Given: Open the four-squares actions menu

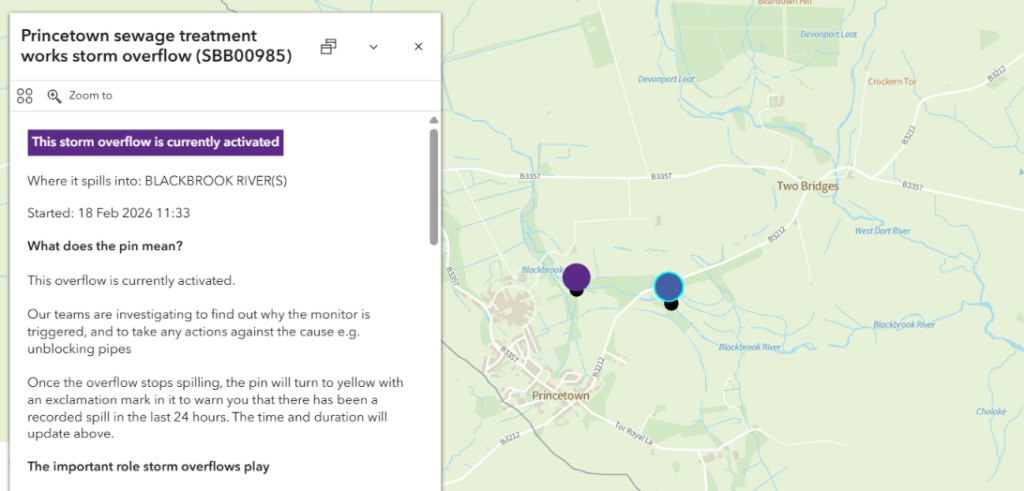Looking at the screenshot, I should pyautogui.click(x=25, y=96).
